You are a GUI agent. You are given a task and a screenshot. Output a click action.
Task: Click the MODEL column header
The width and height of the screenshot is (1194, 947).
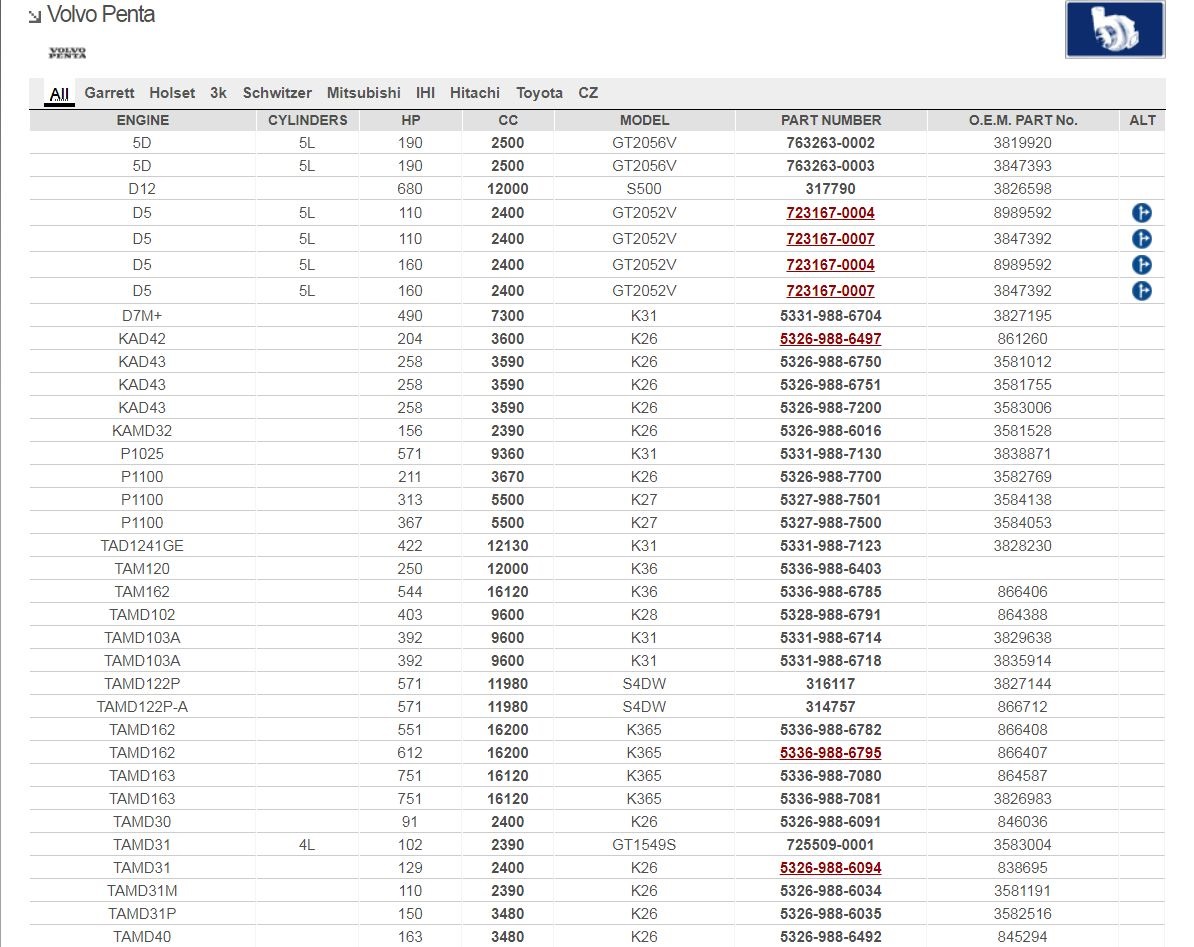tap(644, 120)
